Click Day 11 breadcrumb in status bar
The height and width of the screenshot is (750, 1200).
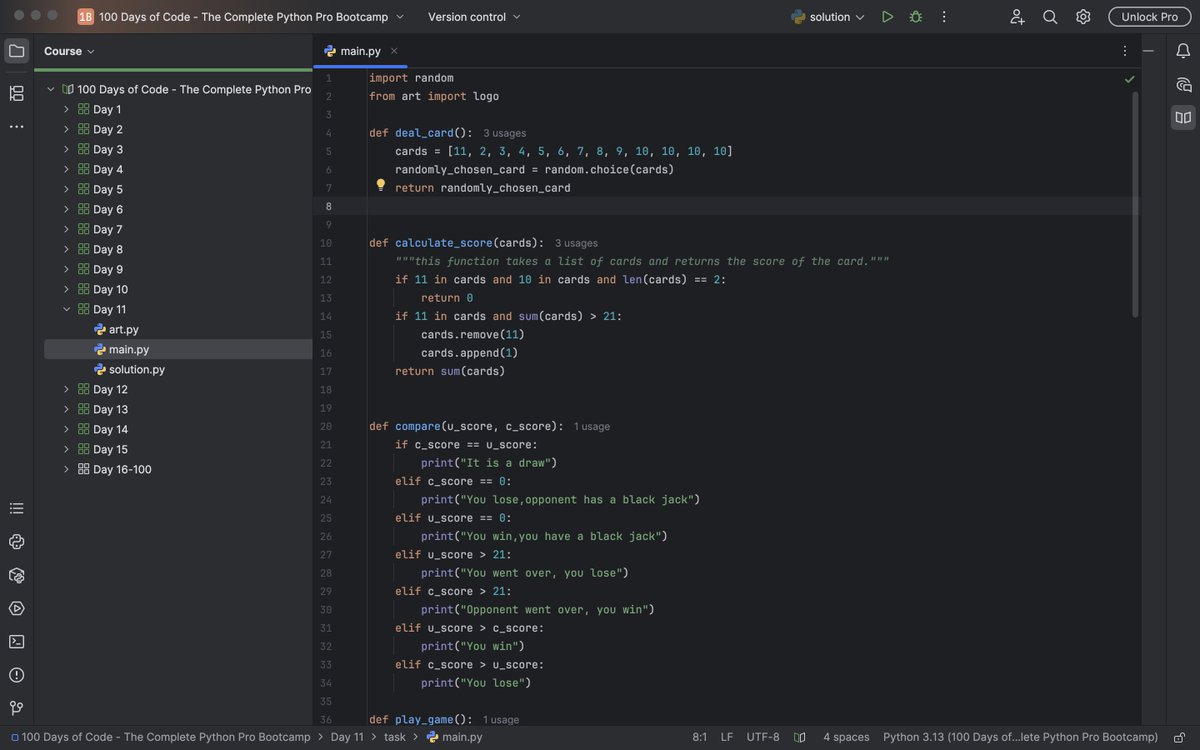click(347, 737)
